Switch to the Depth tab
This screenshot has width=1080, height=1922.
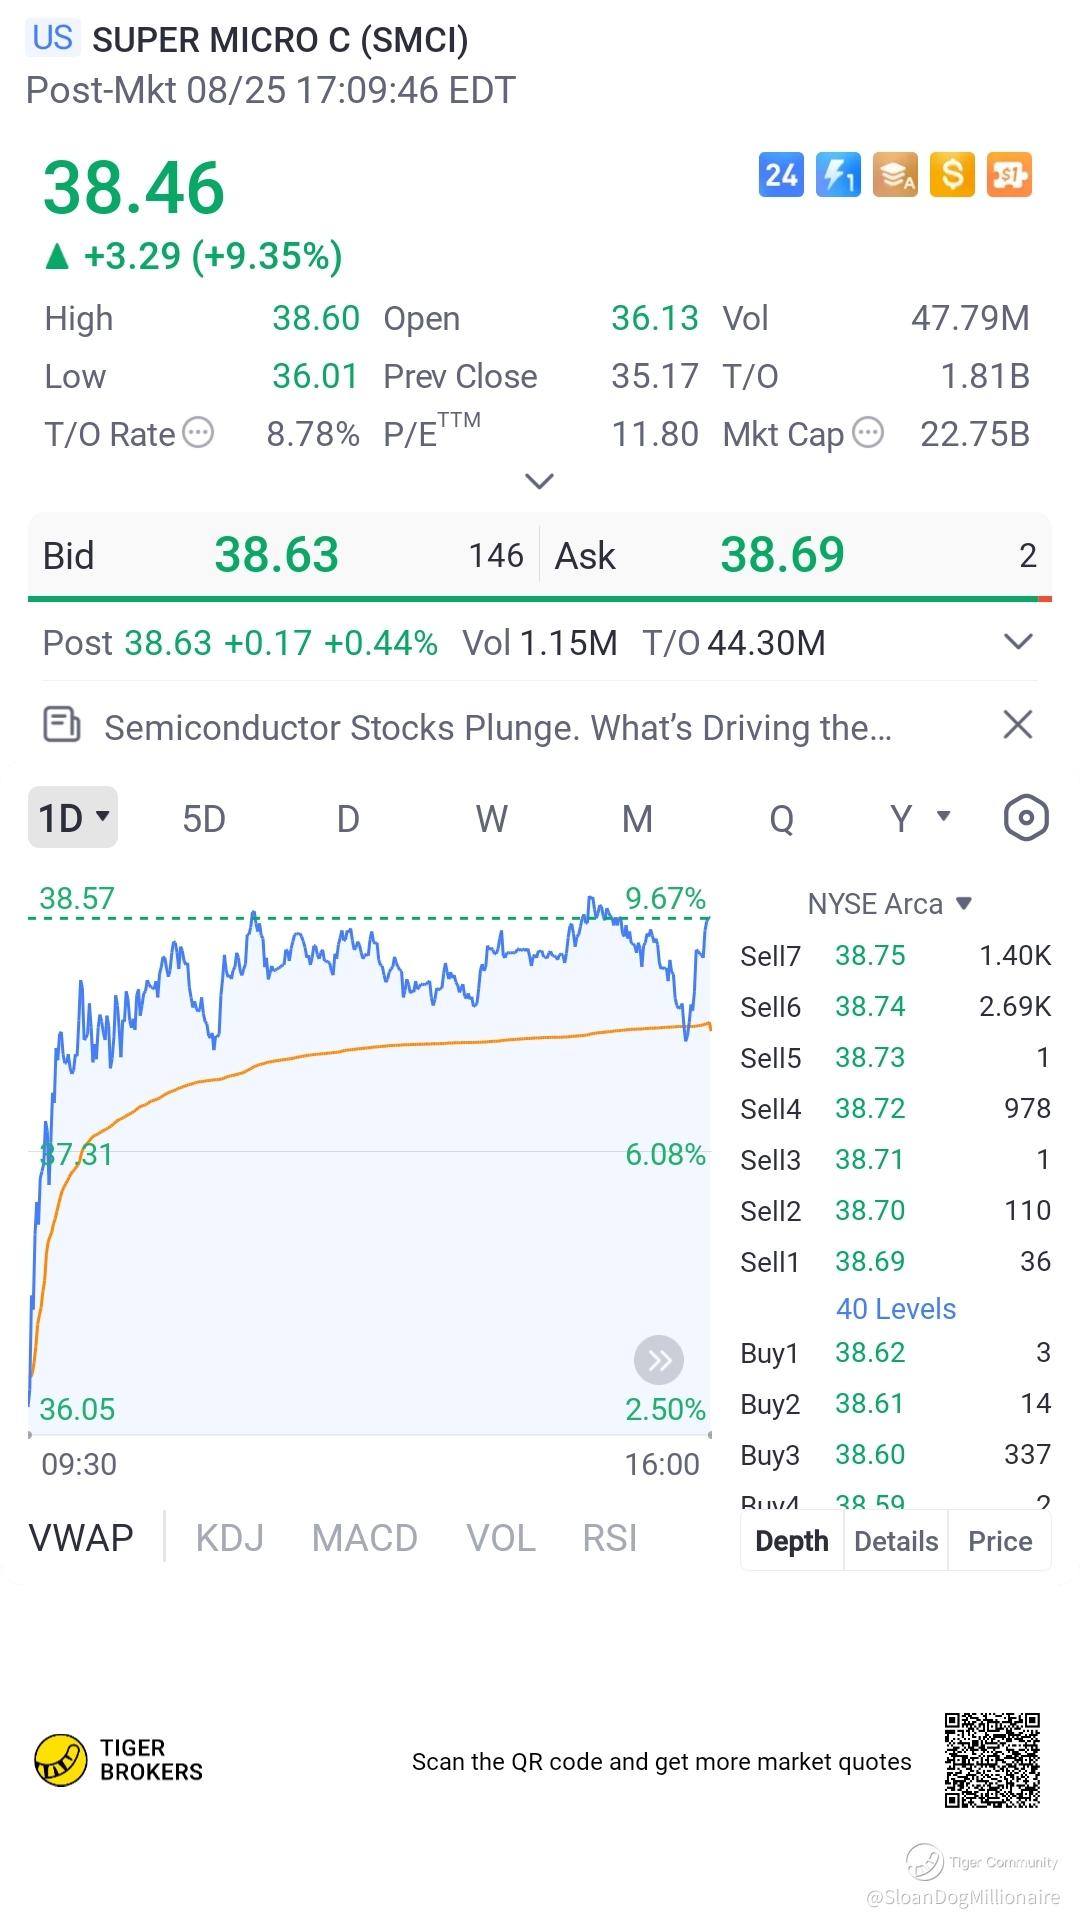click(792, 1541)
